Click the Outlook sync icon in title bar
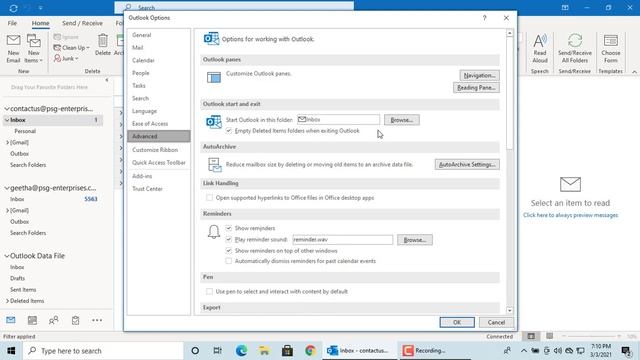Screen dimensions: 640x360 click(13, 8)
